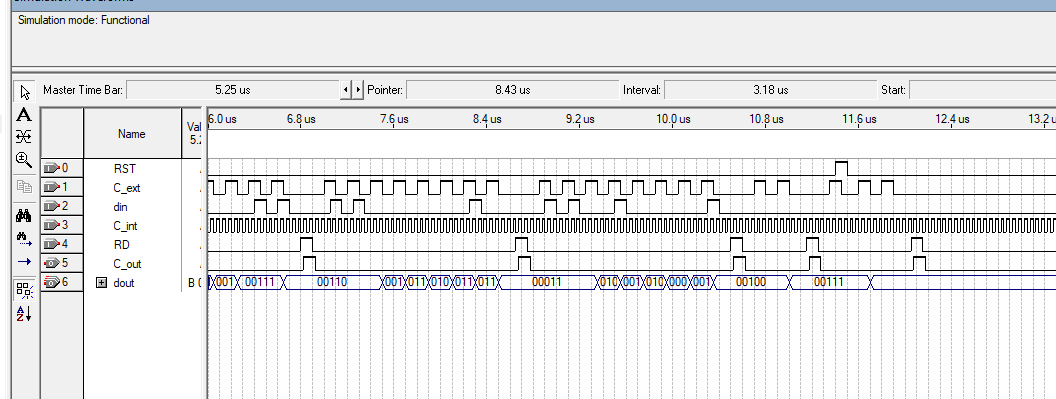Open Find with the binoculars icon
The image size is (1056, 399).
(24, 216)
